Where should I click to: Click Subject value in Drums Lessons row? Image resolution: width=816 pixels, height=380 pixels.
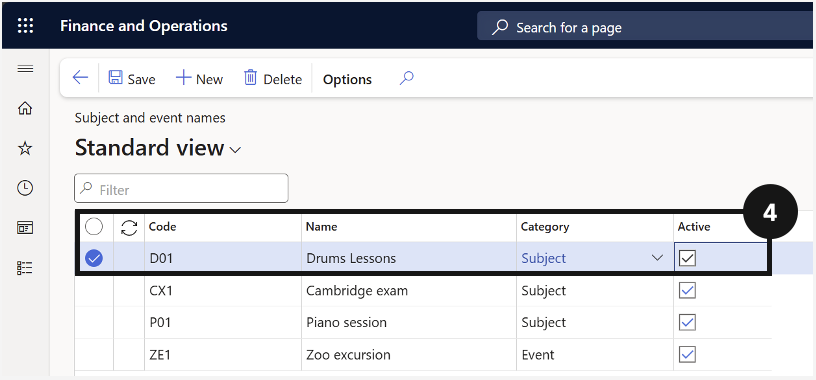543,258
